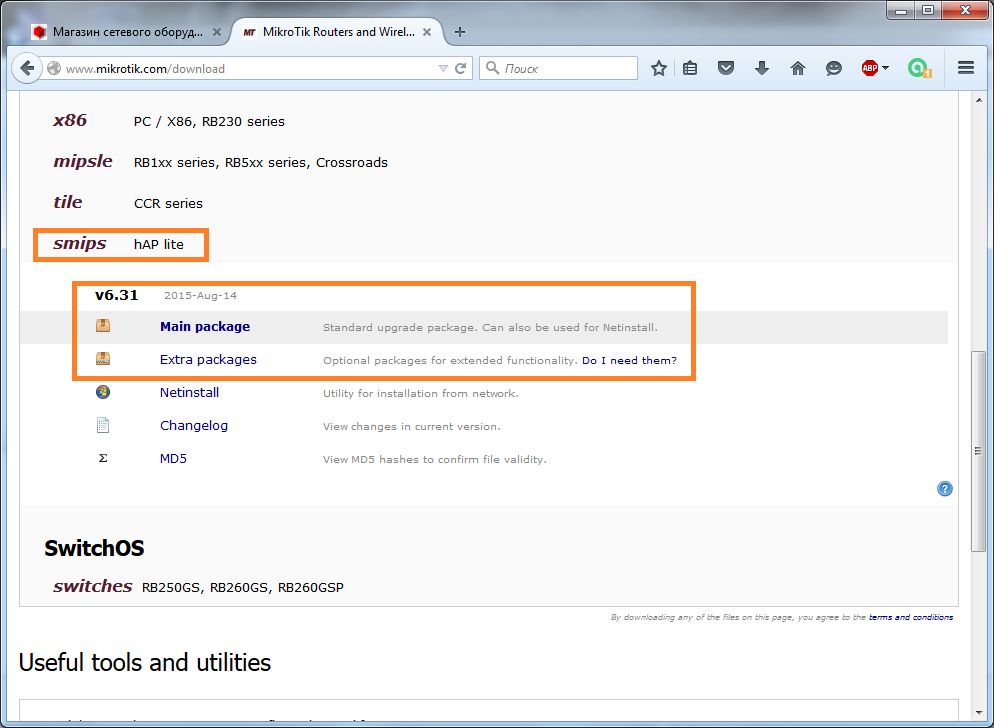The height and width of the screenshot is (728, 994).
Task: Click the blue help question mark icon
Action: point(945,489)
